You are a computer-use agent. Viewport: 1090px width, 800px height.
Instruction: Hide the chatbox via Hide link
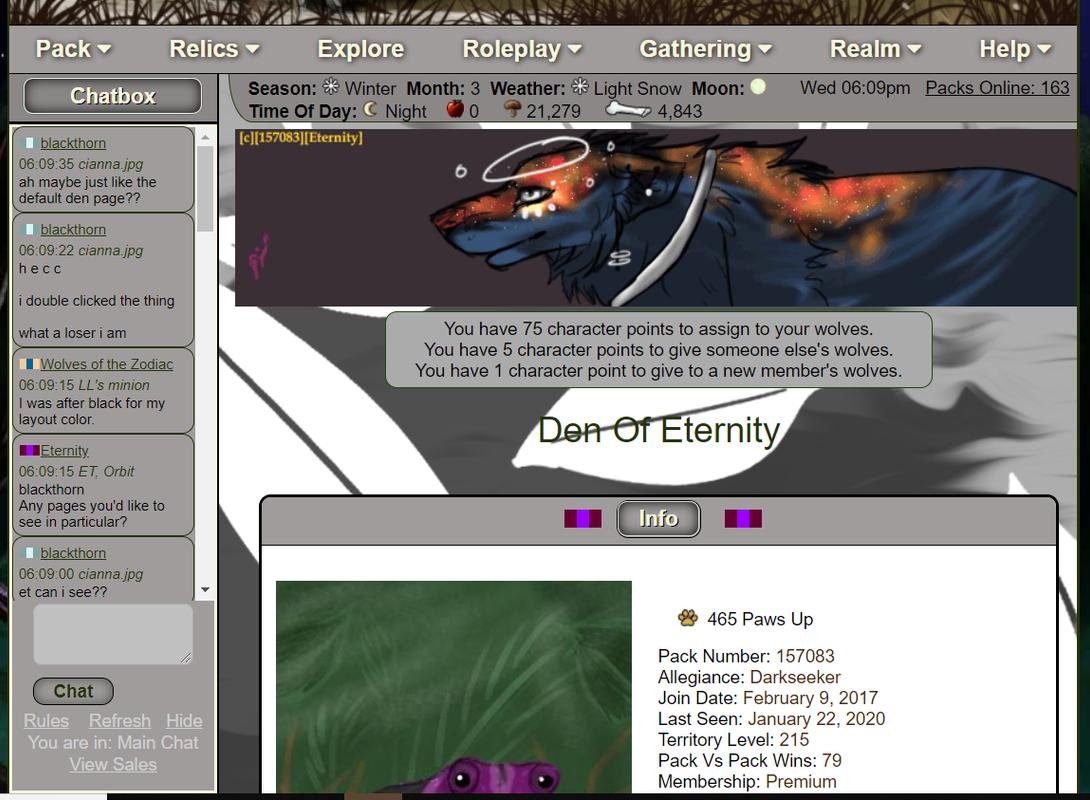184,721
